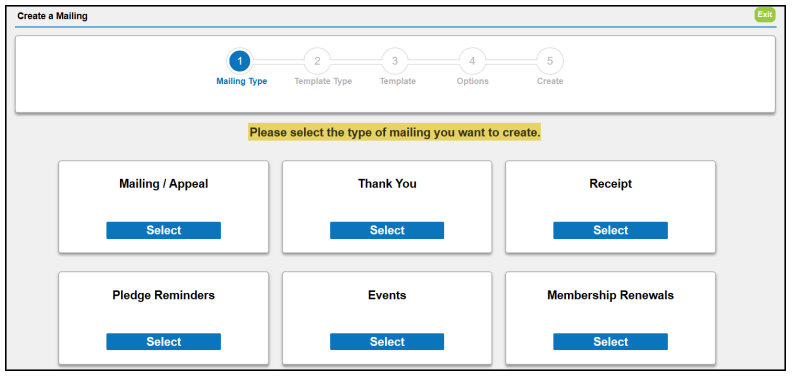Choose Select under Thank You
This screenshot has height=378, width=793.
(387, 230)
